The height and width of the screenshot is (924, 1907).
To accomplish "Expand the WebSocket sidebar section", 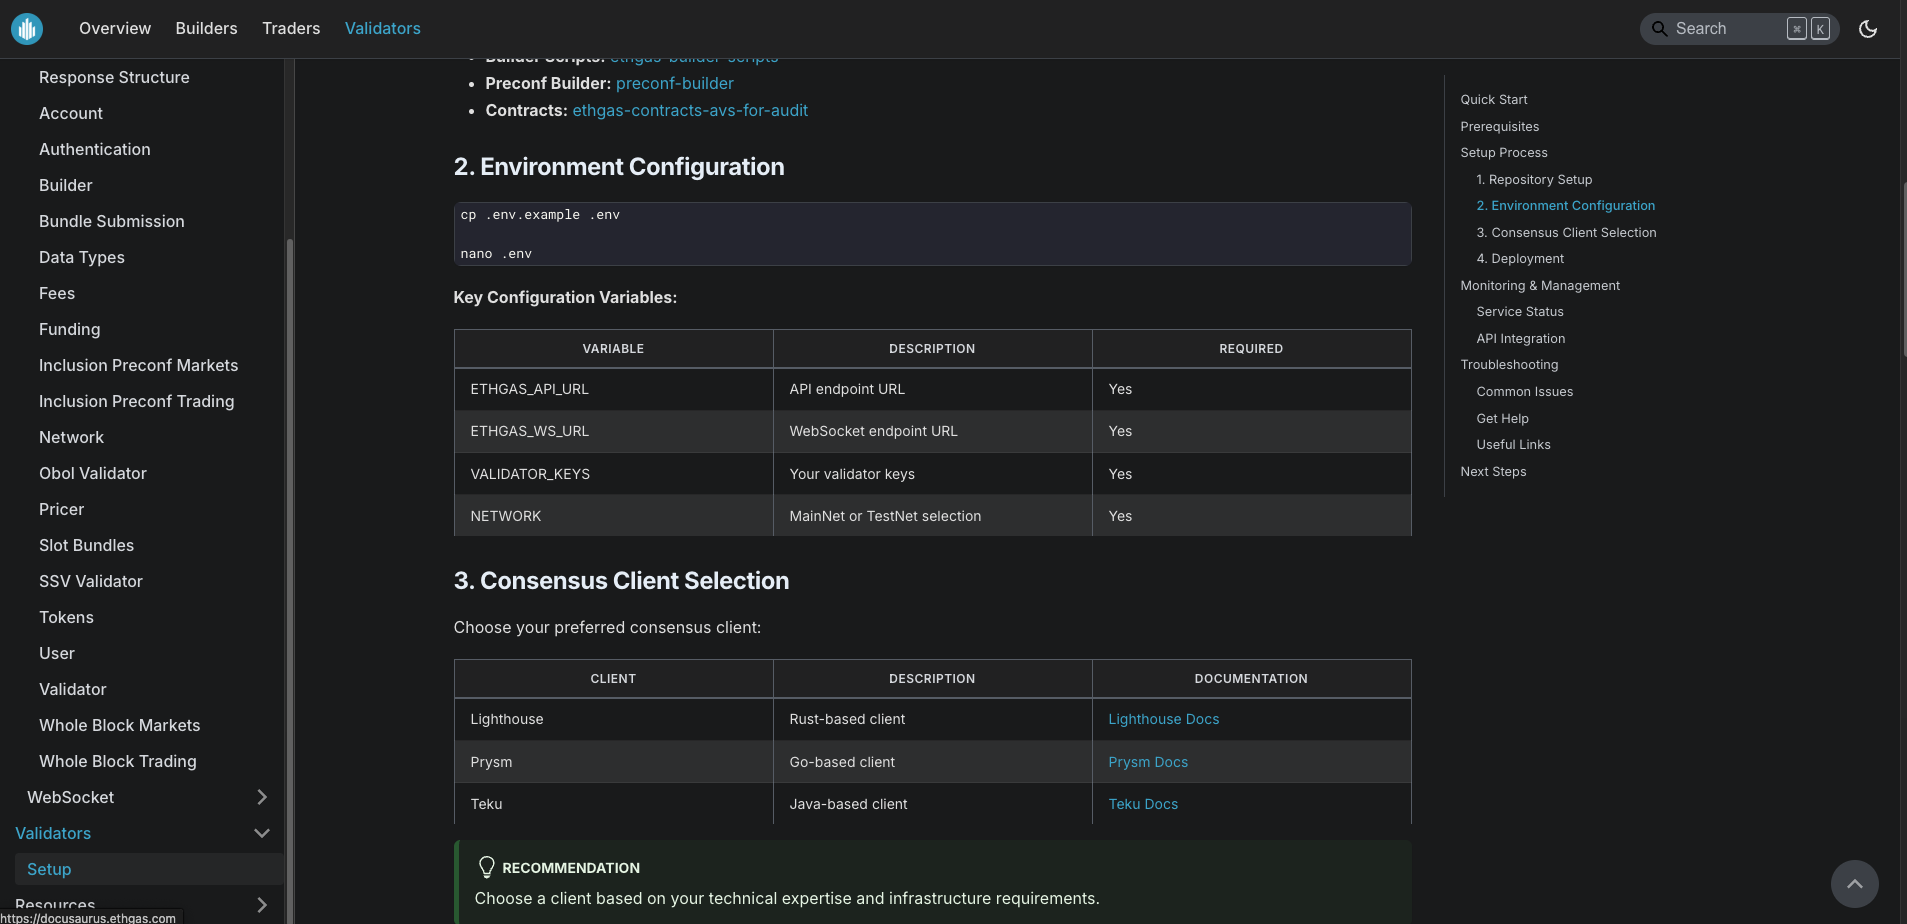I will (262, 797).
